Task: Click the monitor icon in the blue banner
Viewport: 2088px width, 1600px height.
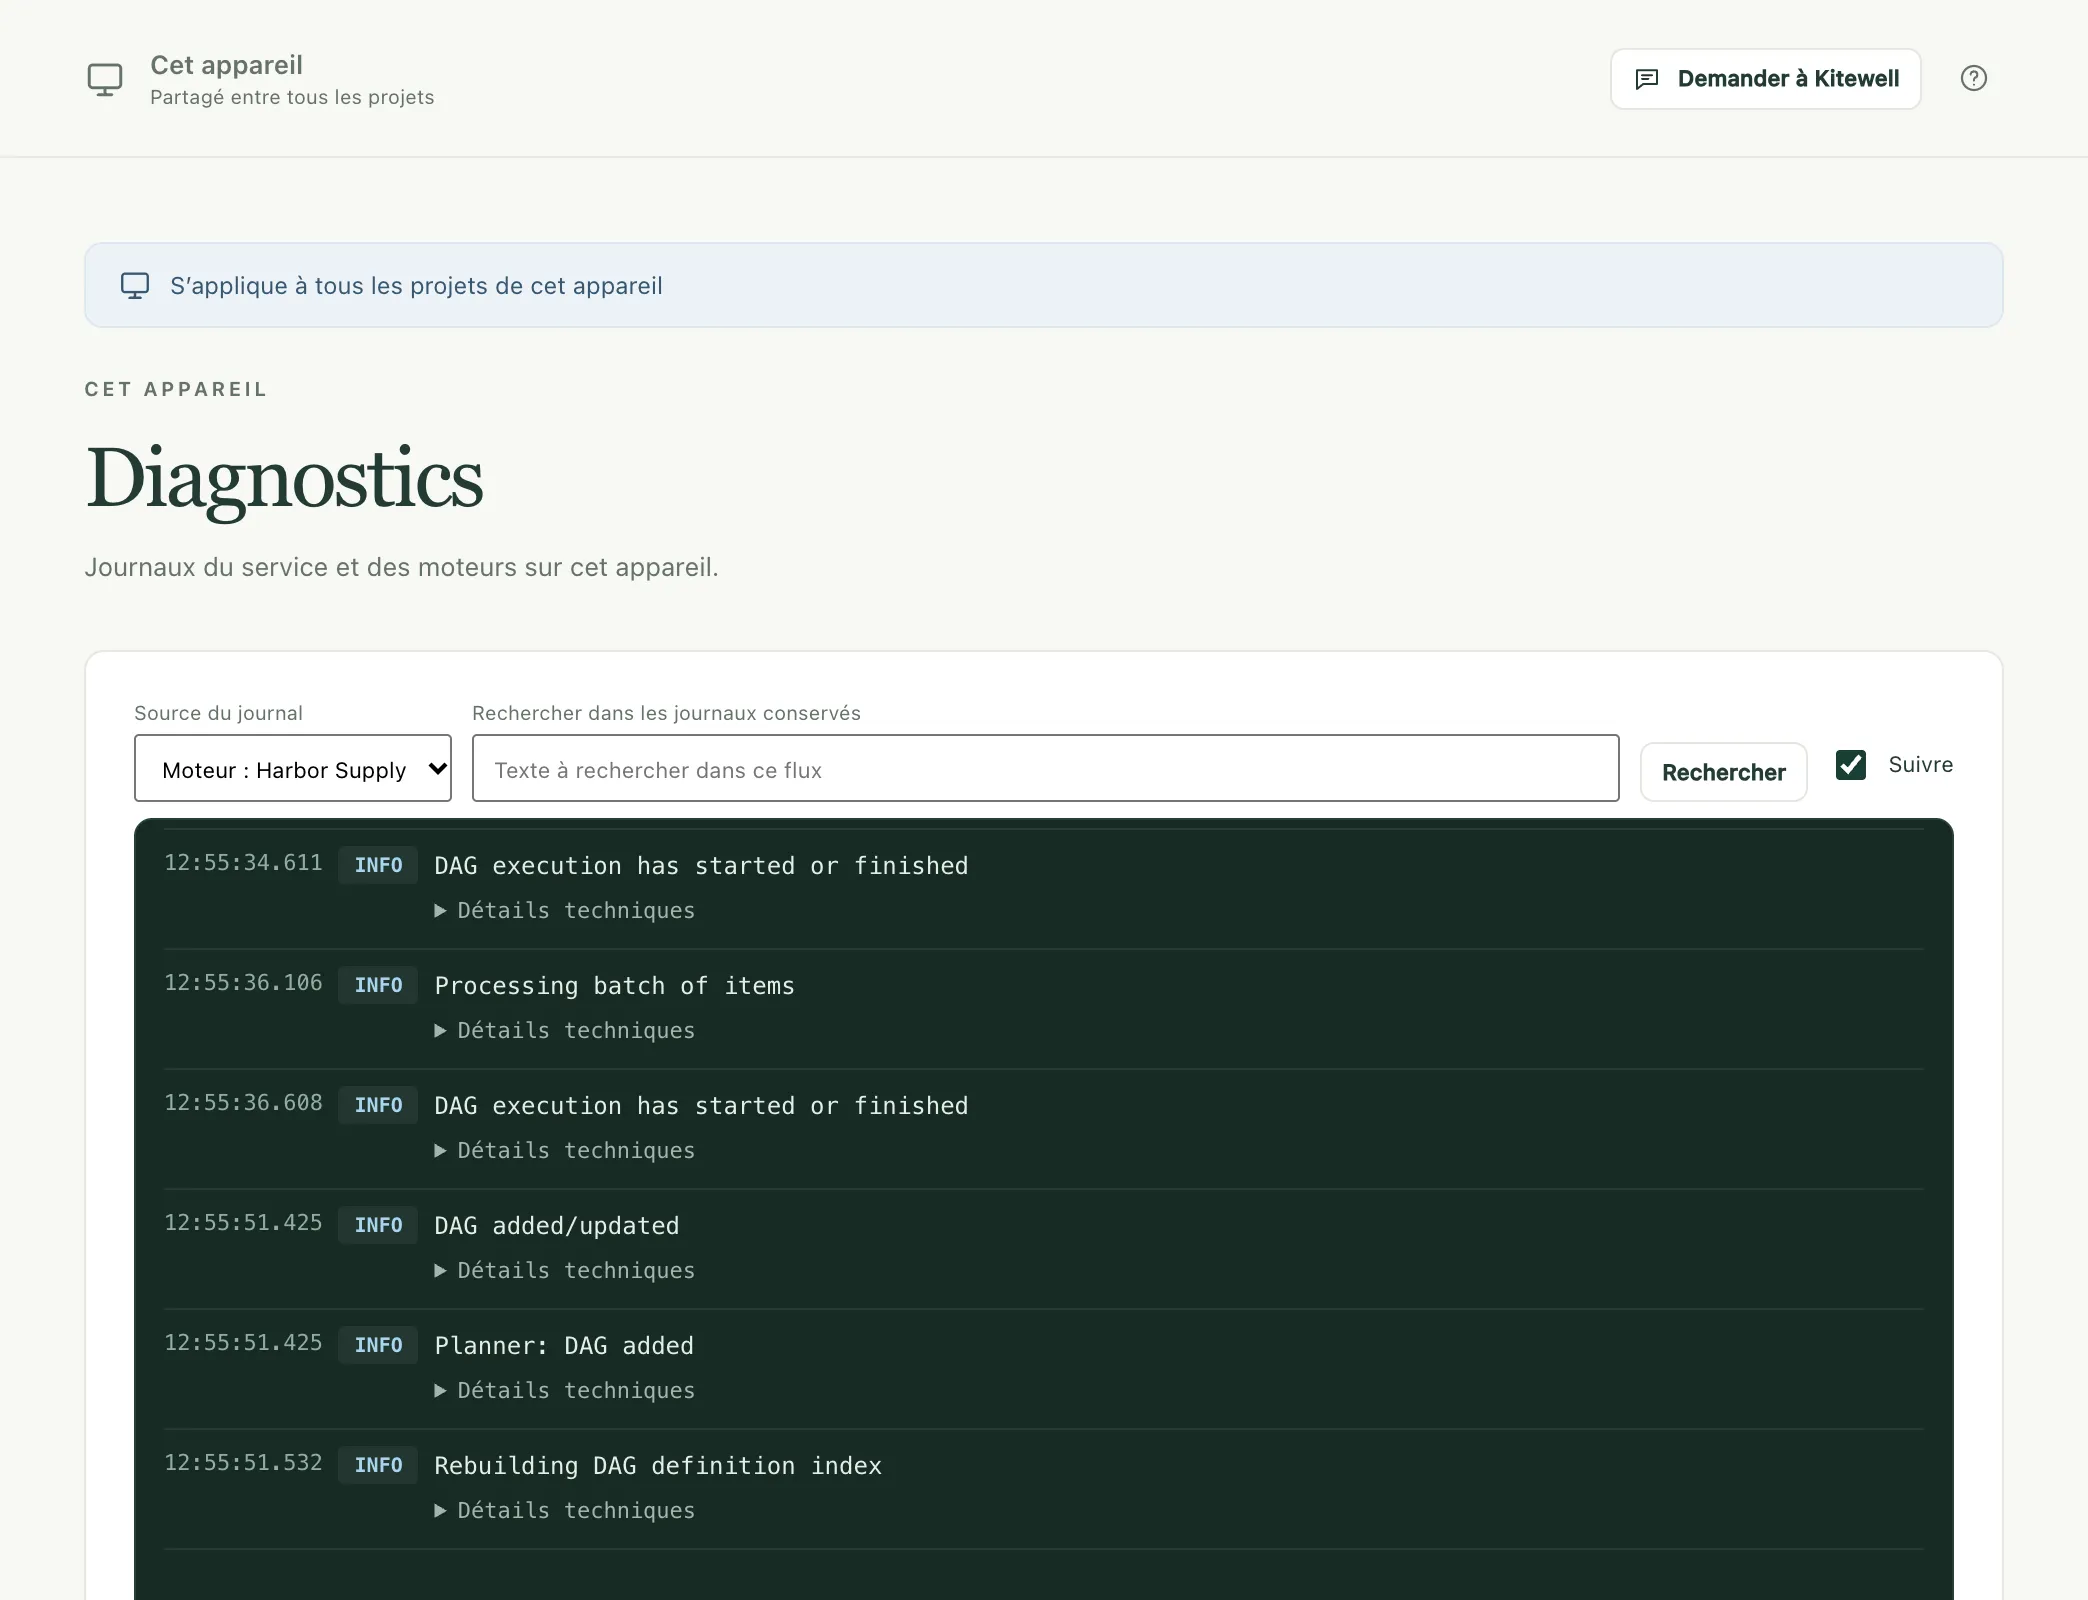Action: point(135,286)
